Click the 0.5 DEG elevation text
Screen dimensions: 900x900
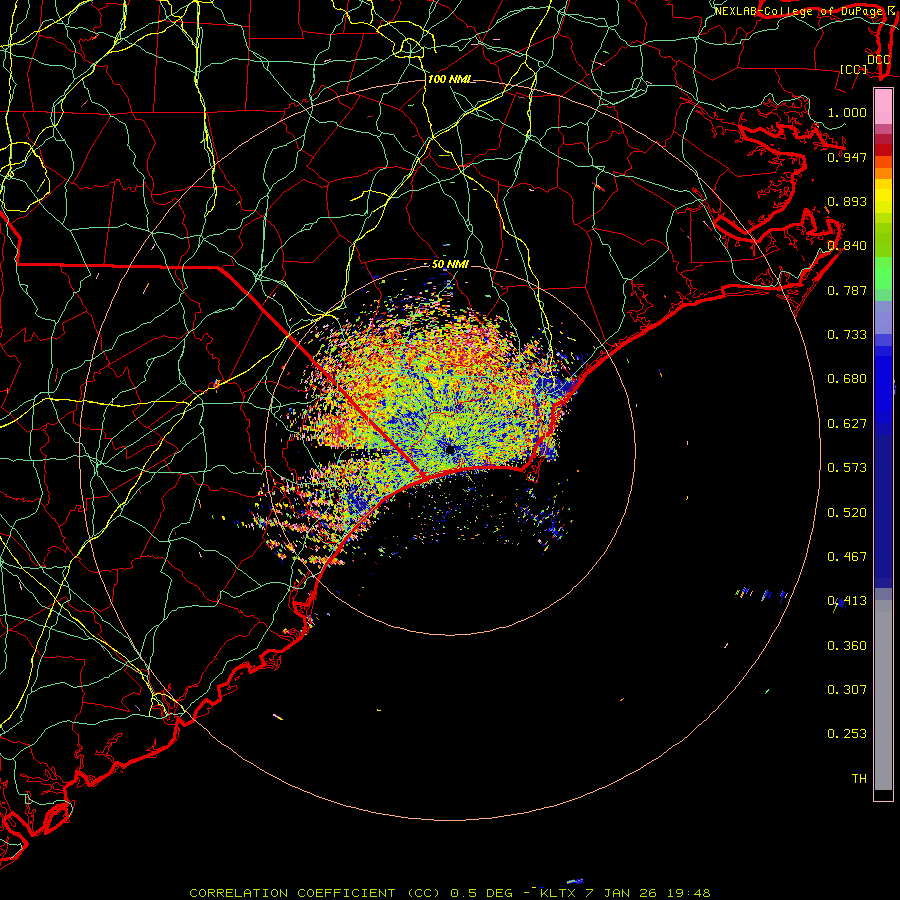pos(482,893)
